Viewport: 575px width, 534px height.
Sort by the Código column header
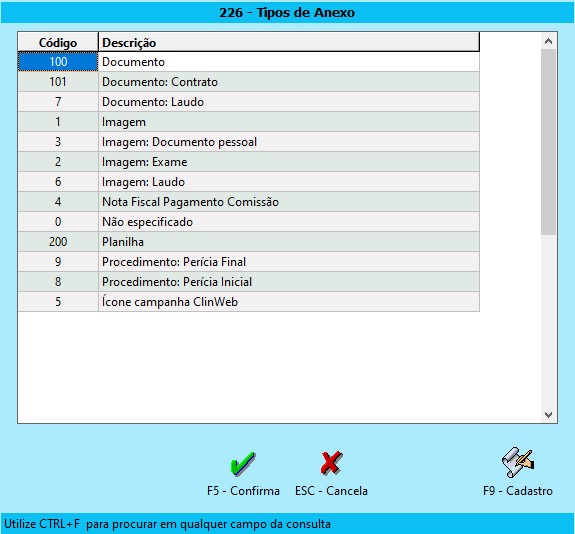(58, 42)
